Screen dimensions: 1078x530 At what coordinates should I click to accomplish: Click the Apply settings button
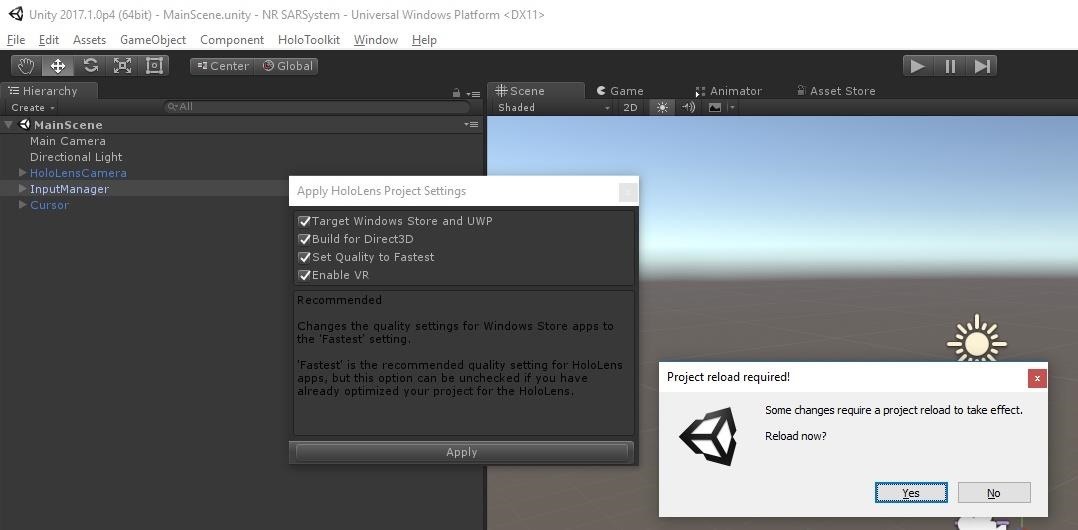(461, 452)
